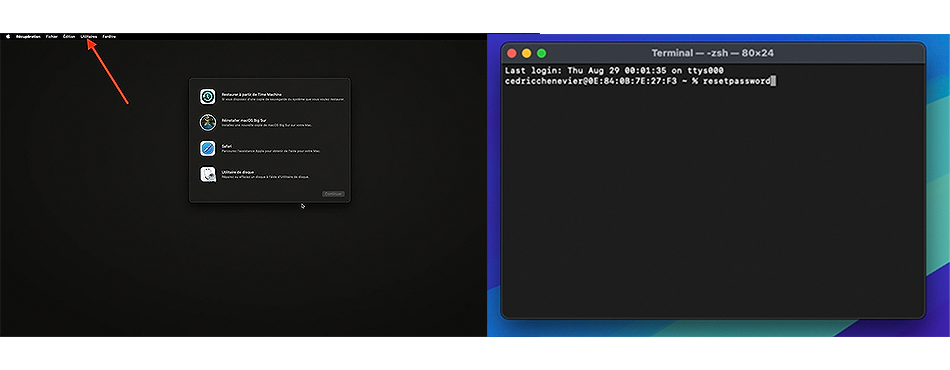Open the Édition menu
Image resolution: width=950 pixels, height=370 pixels.
pos(69,36)
